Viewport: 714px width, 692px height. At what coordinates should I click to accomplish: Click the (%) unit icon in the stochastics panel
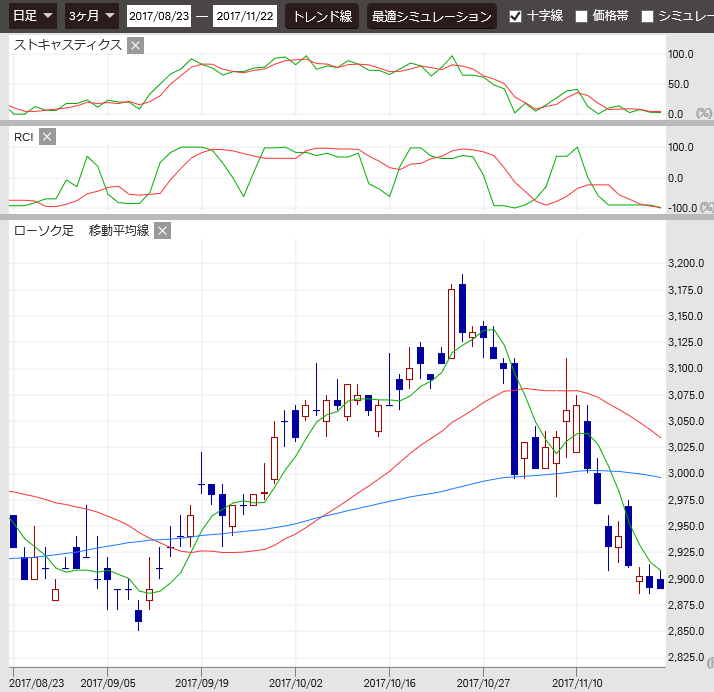(705, 114)
